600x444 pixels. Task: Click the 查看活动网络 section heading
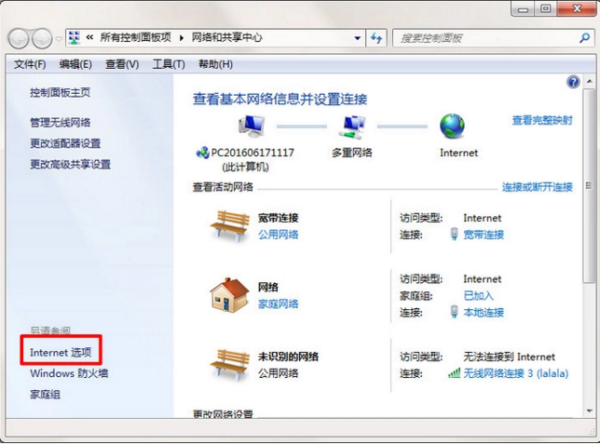click(223, 187)
